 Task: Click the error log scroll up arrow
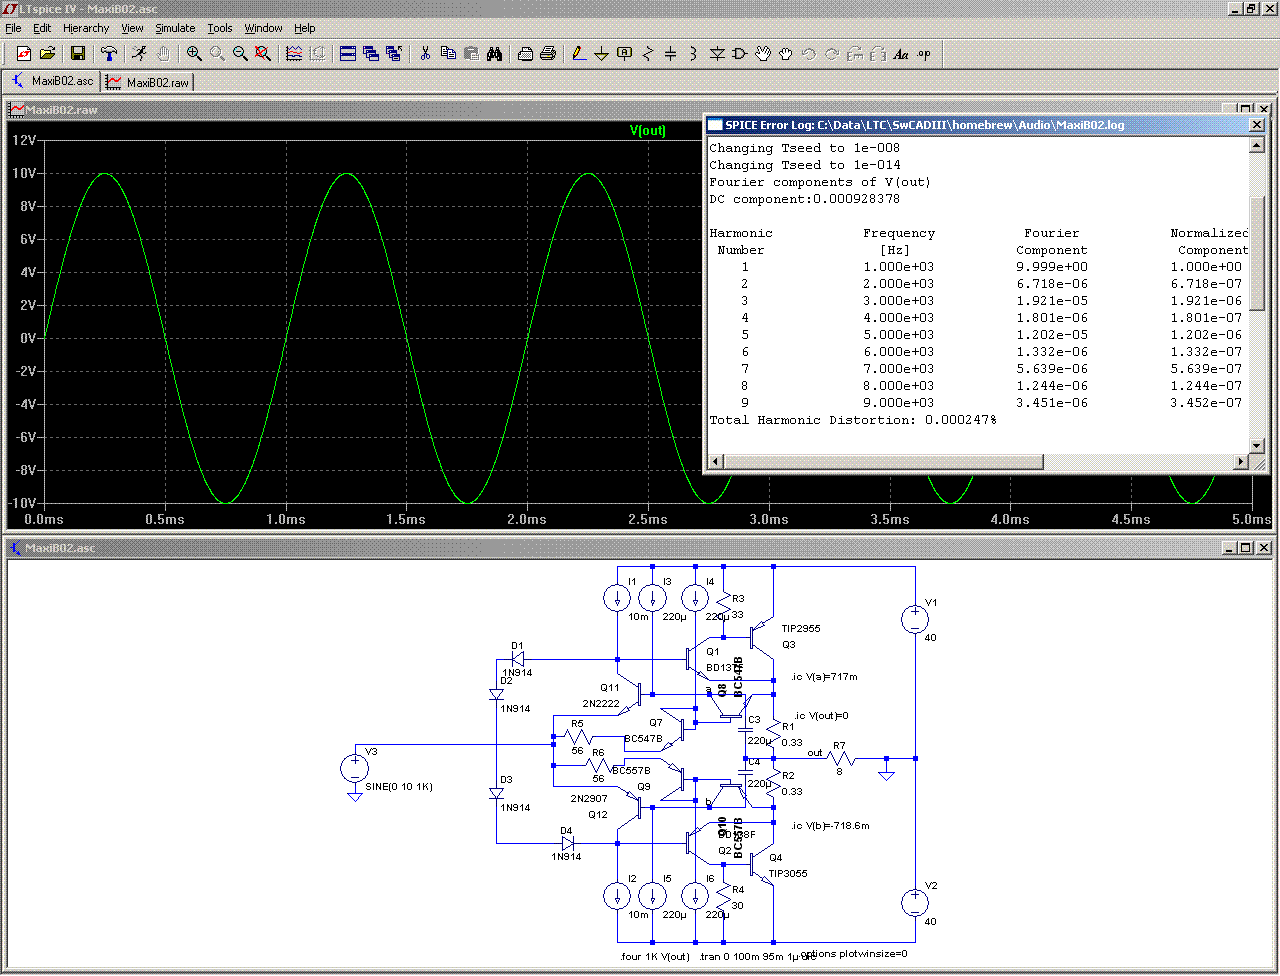[1257, 146]
